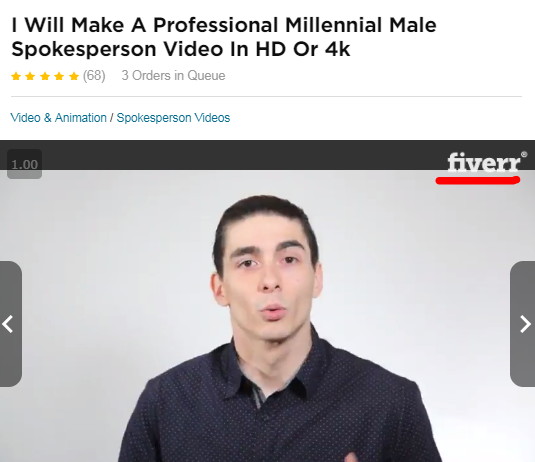Viewport: 535px width, 462px height.
Task: Select the fifth rating star
Action: pos(74,76)
